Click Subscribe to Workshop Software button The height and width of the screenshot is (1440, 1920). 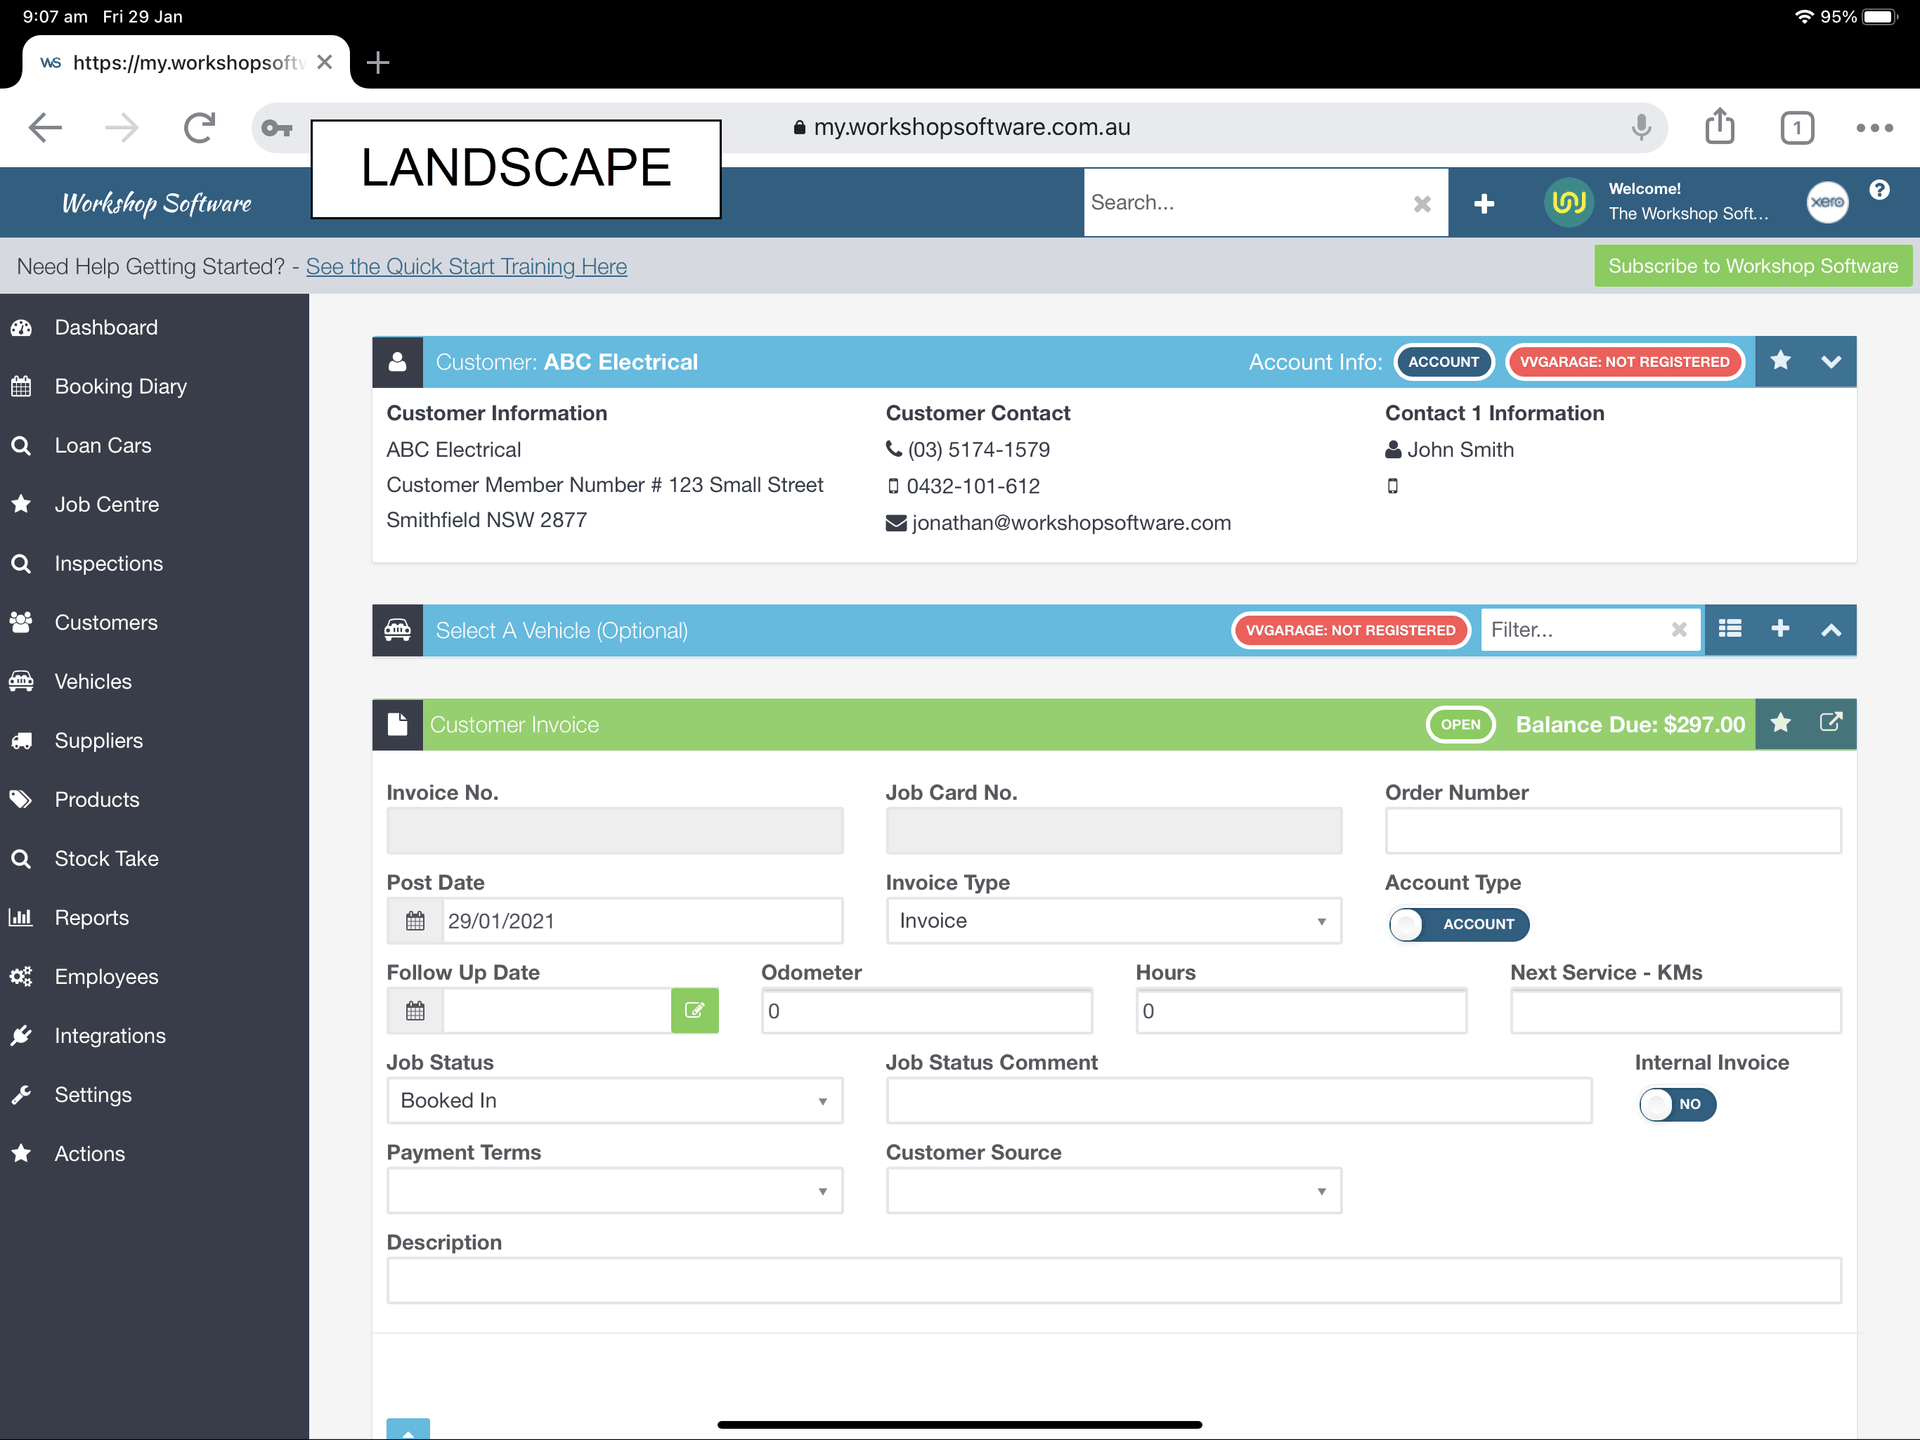pos(1753,266)
